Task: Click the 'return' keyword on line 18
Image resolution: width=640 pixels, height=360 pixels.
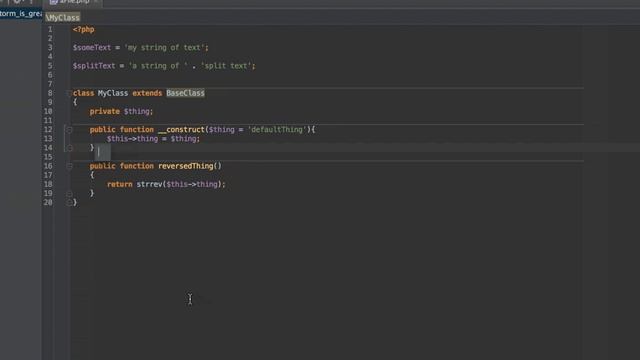Action: pyautogui.click(x=120, y=184)
